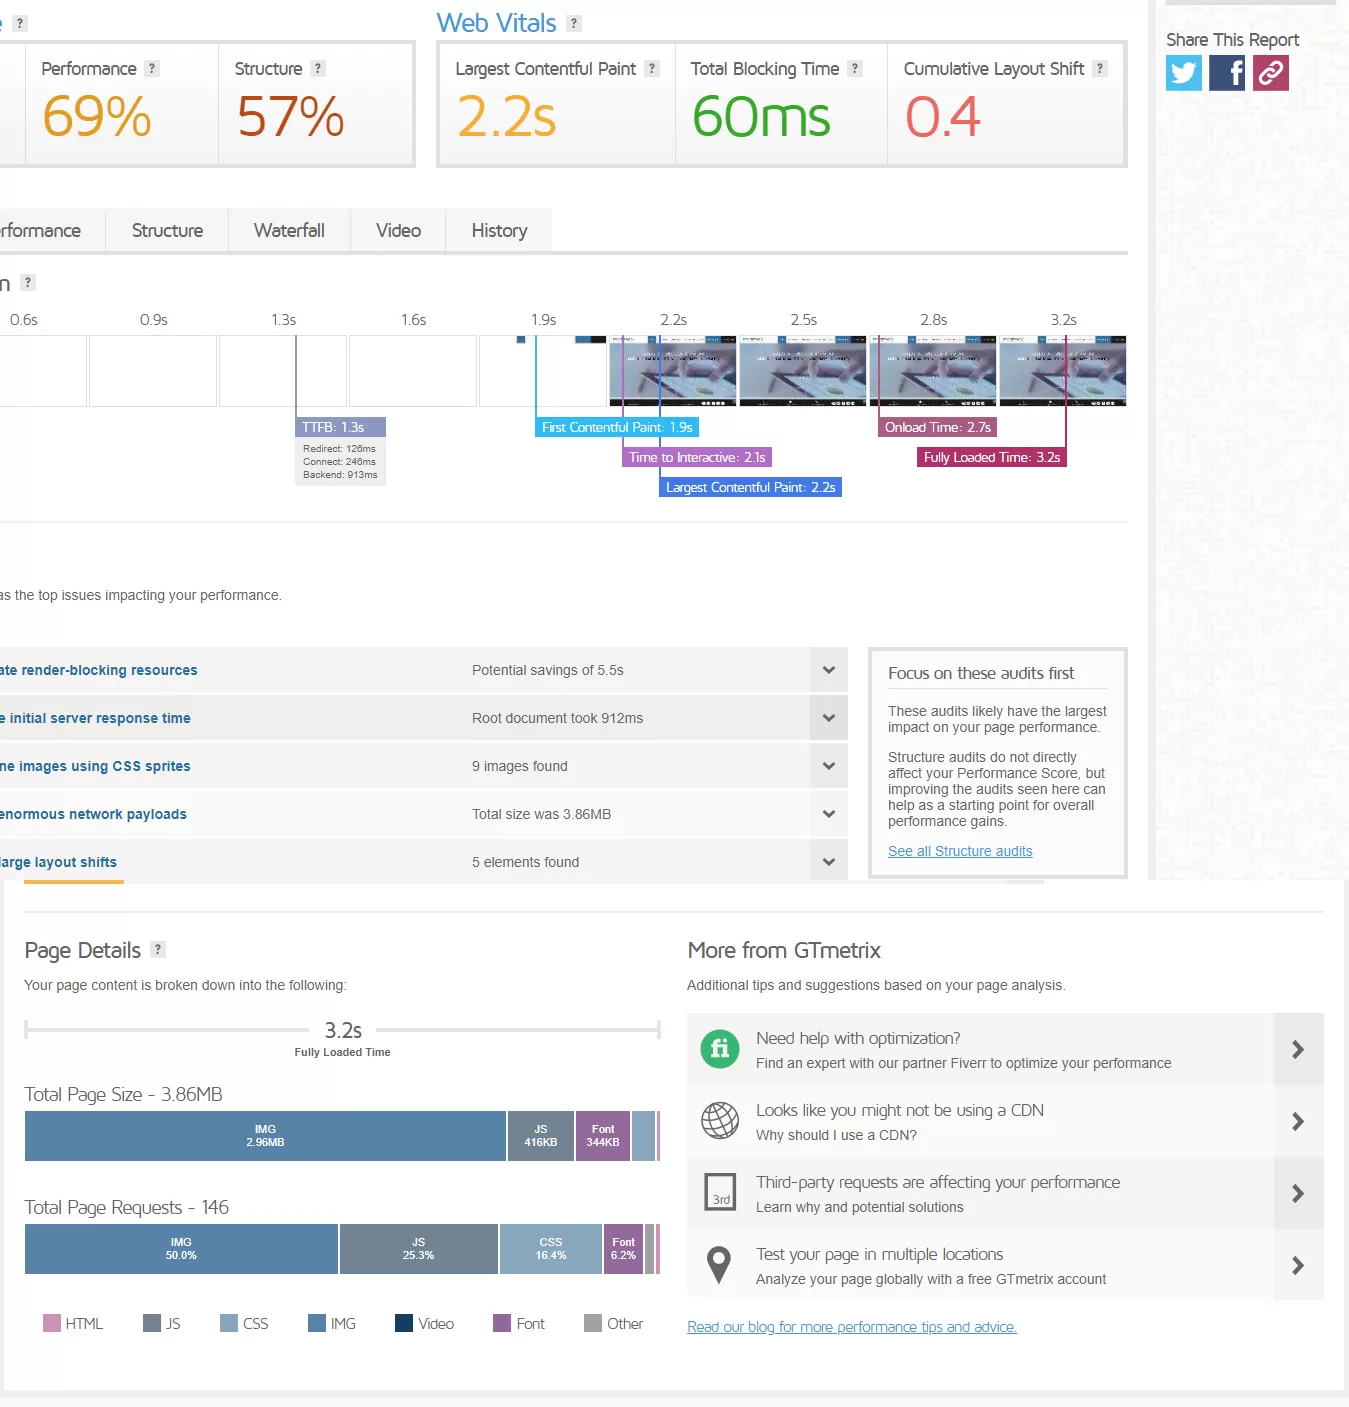Switch to the Waterfall tab

[289, 231]
